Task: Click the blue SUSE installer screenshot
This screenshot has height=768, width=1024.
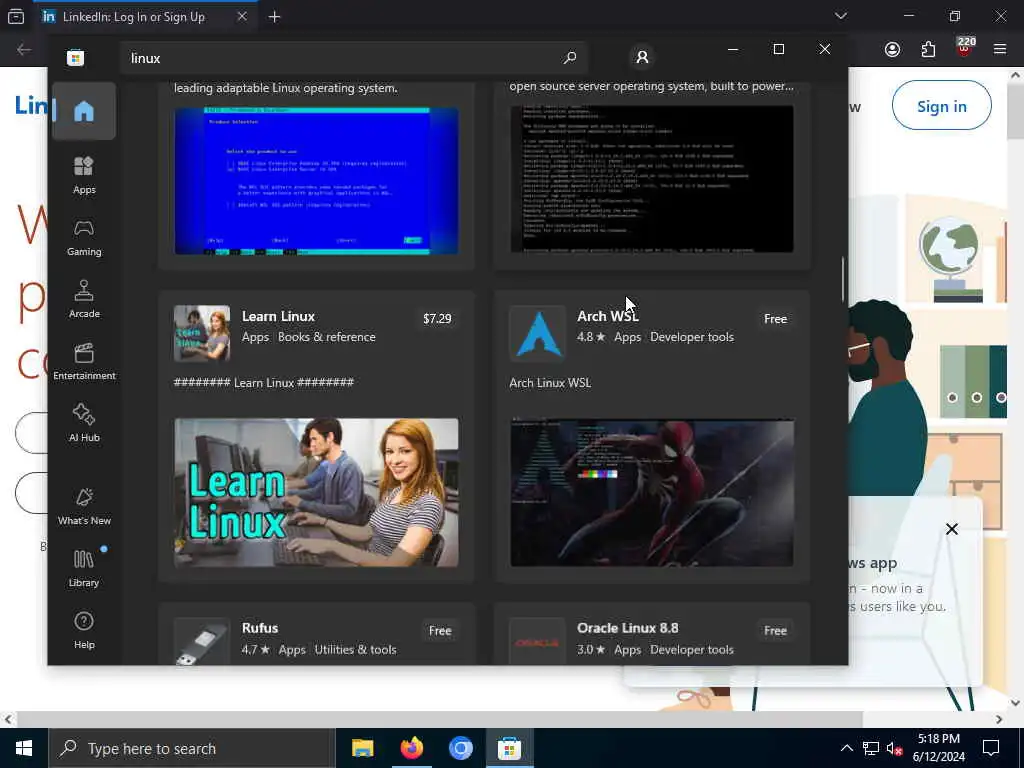Action: pos(316,180)
